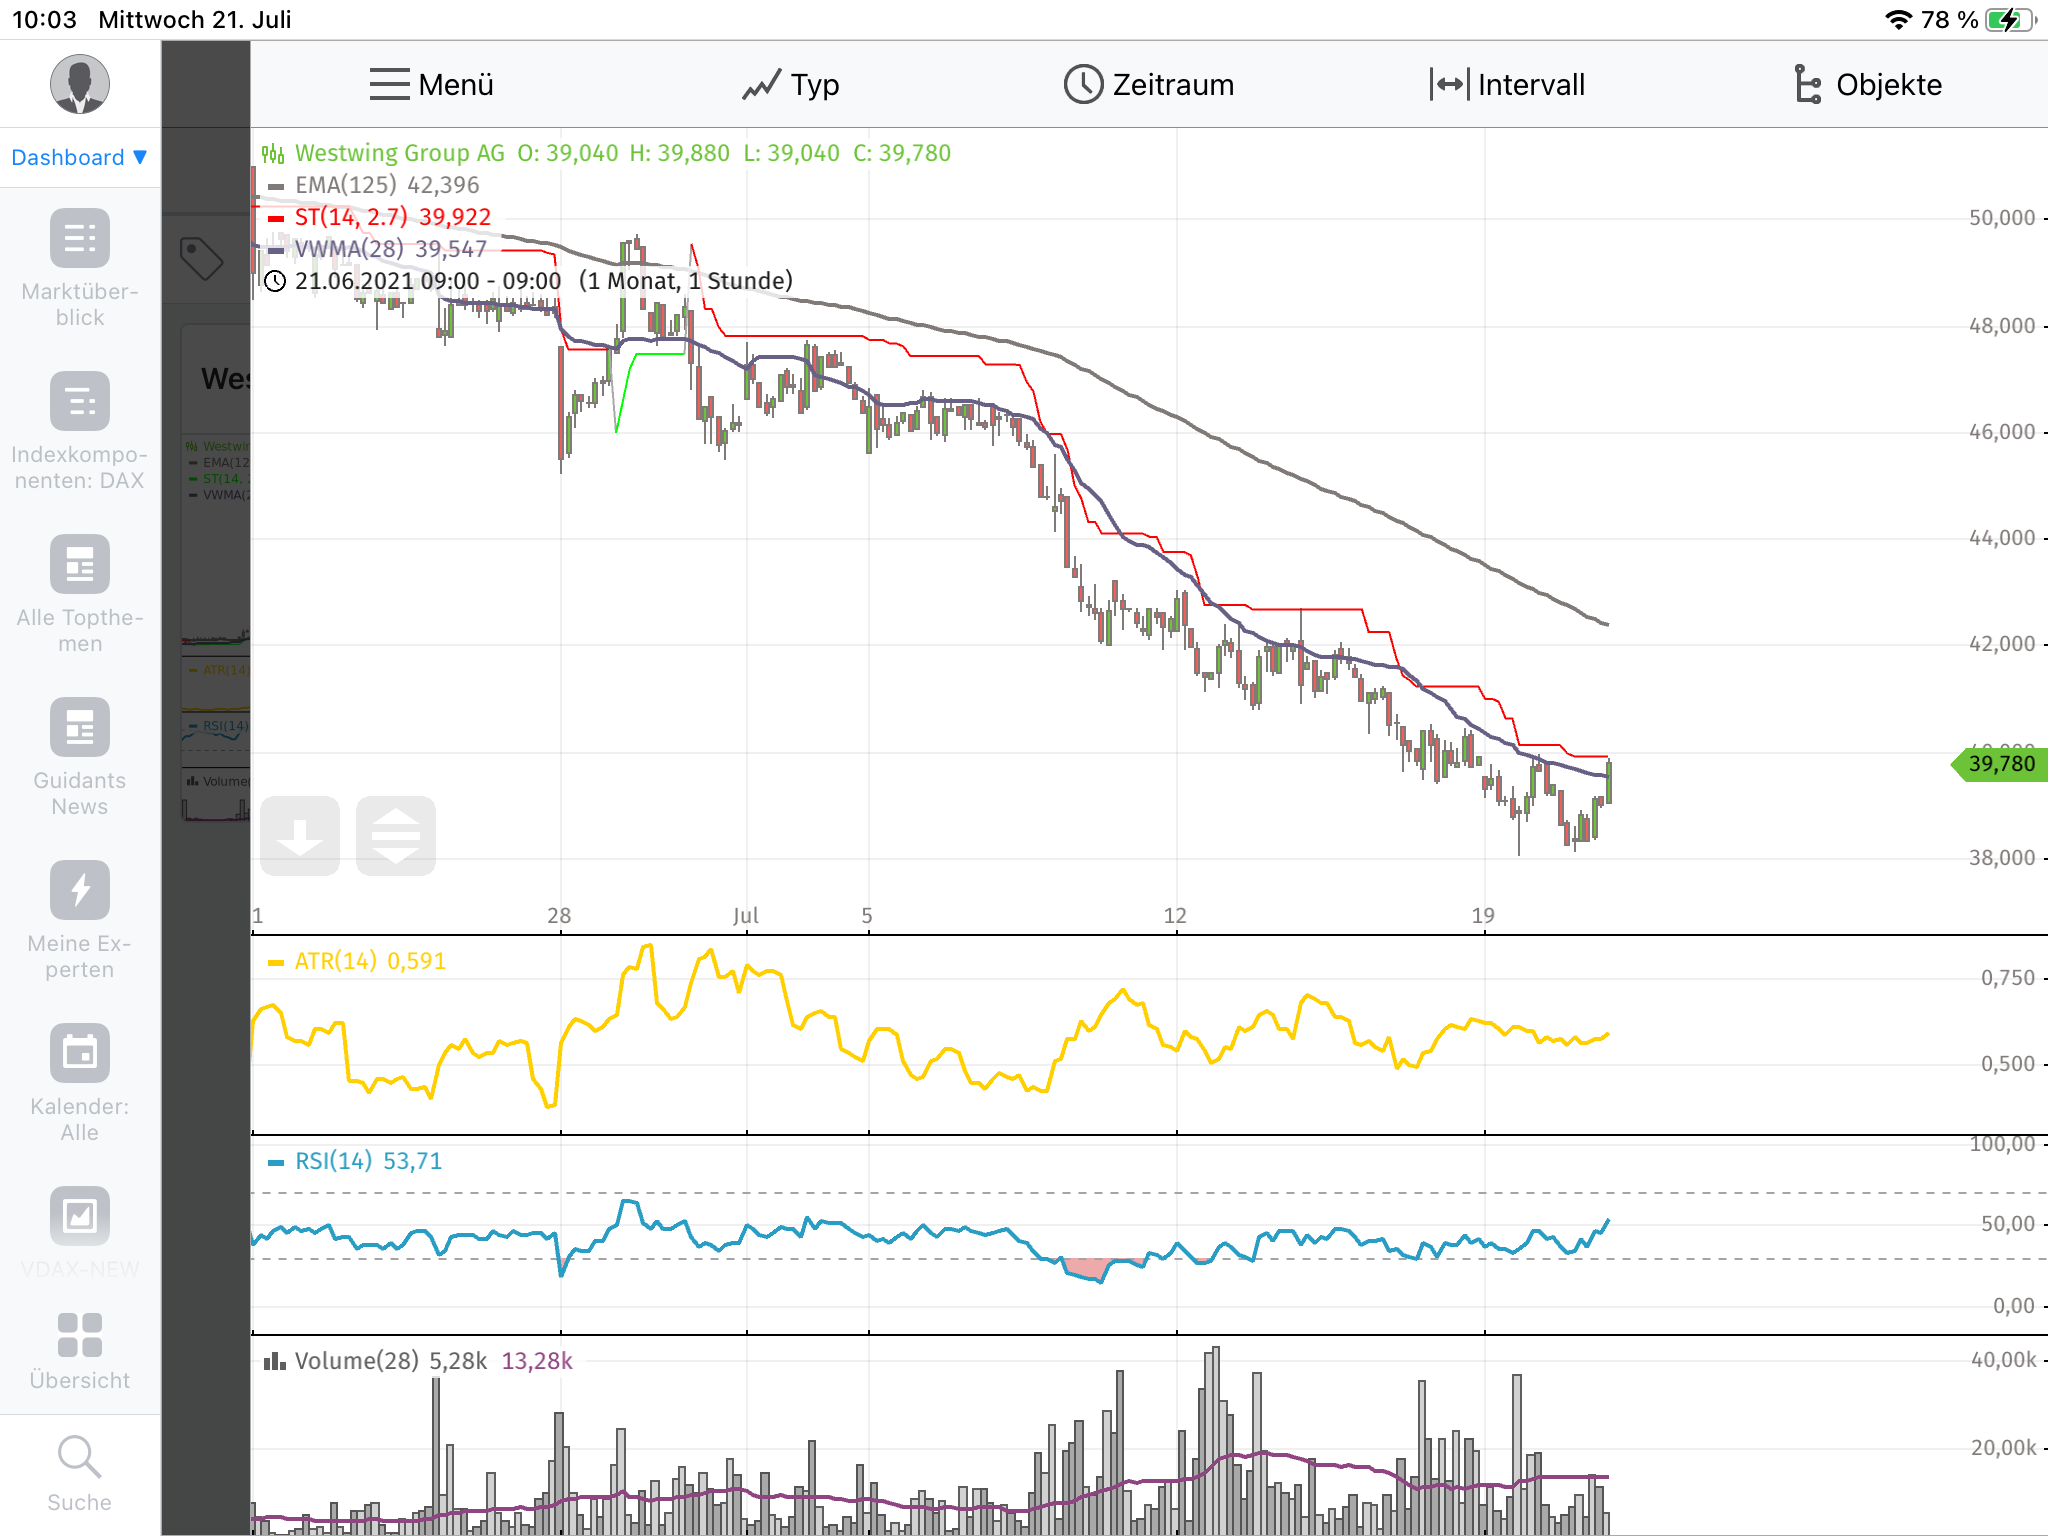Open the Übersicht grid icon
The height and width of the screenshot is (1536, 2048).
[x=79, y=1336]
